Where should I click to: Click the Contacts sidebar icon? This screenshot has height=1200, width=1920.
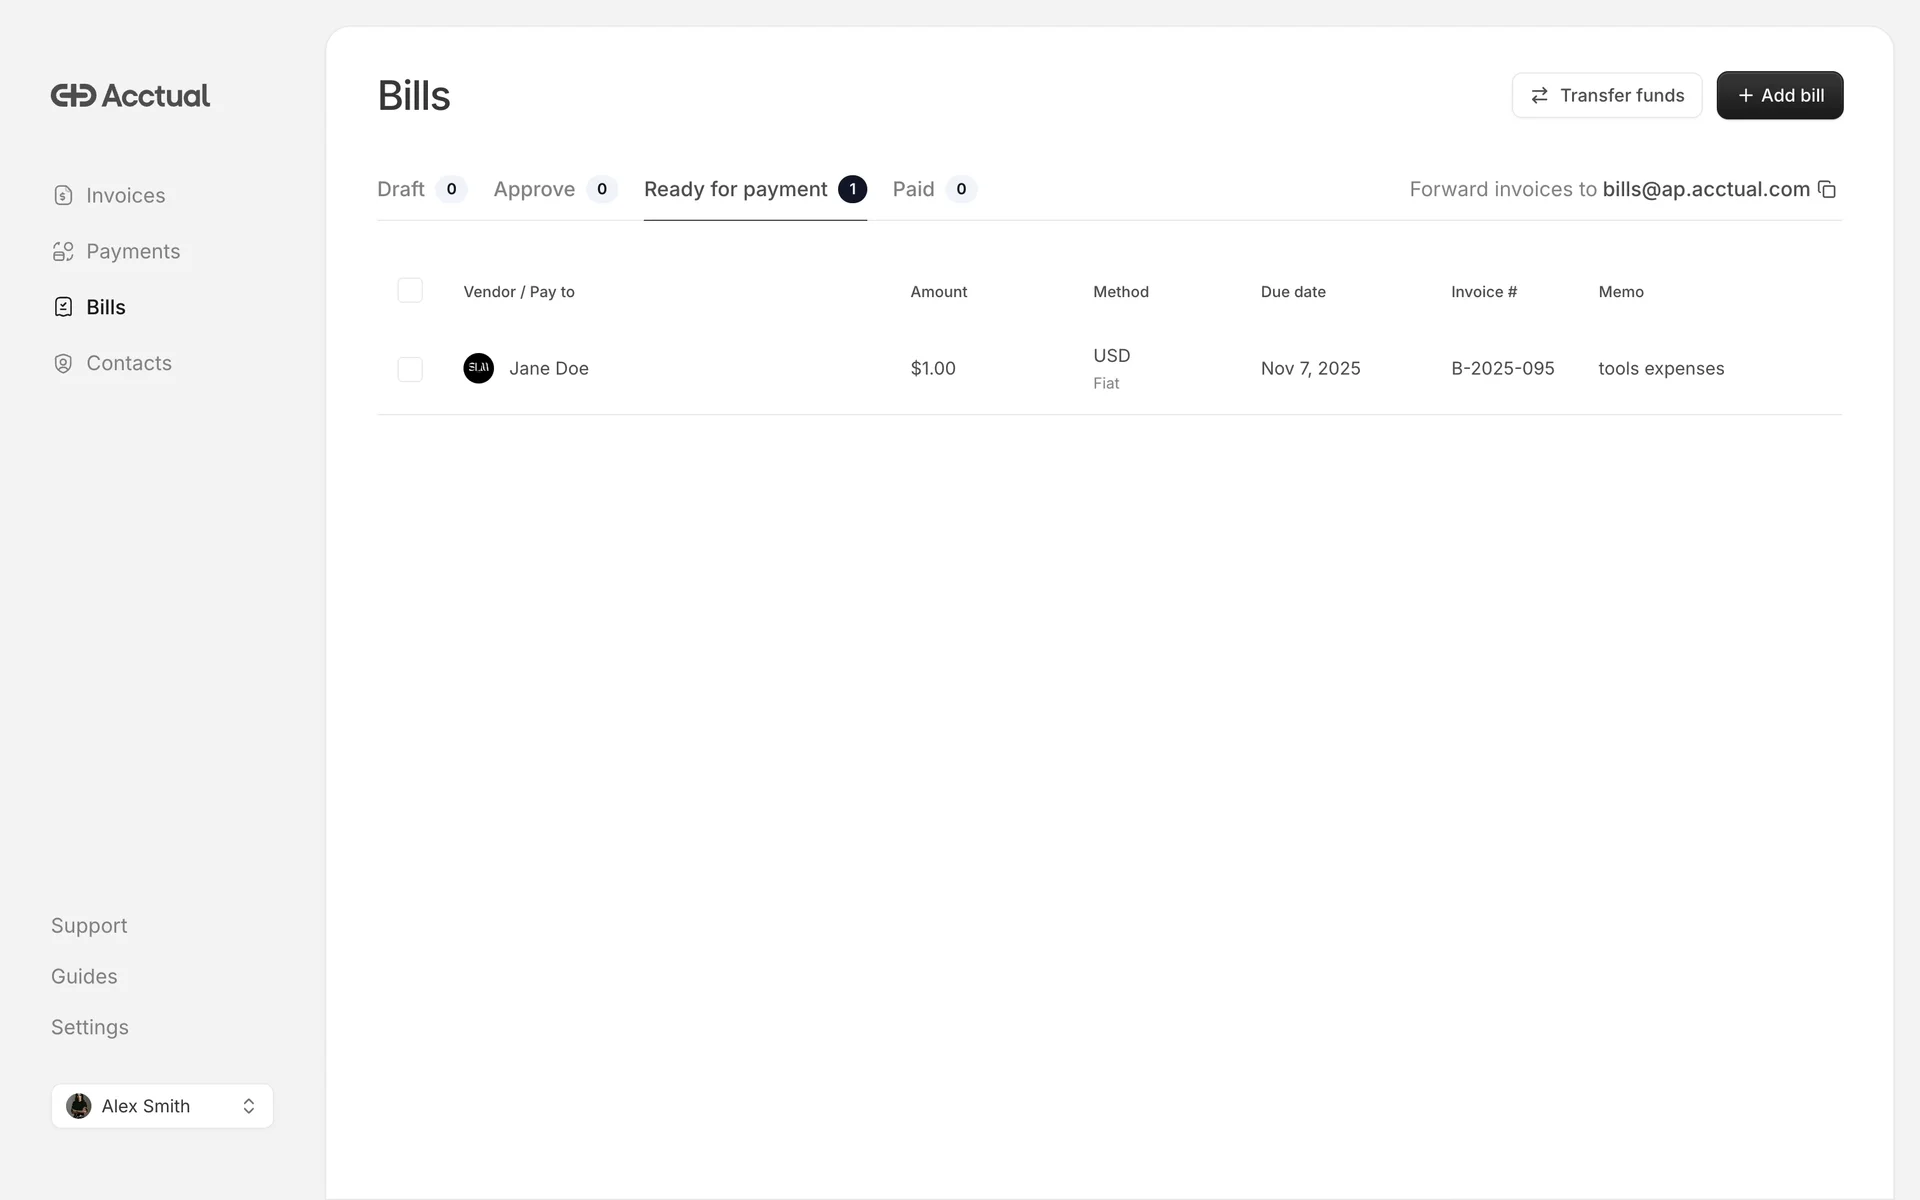click(63, 363)
